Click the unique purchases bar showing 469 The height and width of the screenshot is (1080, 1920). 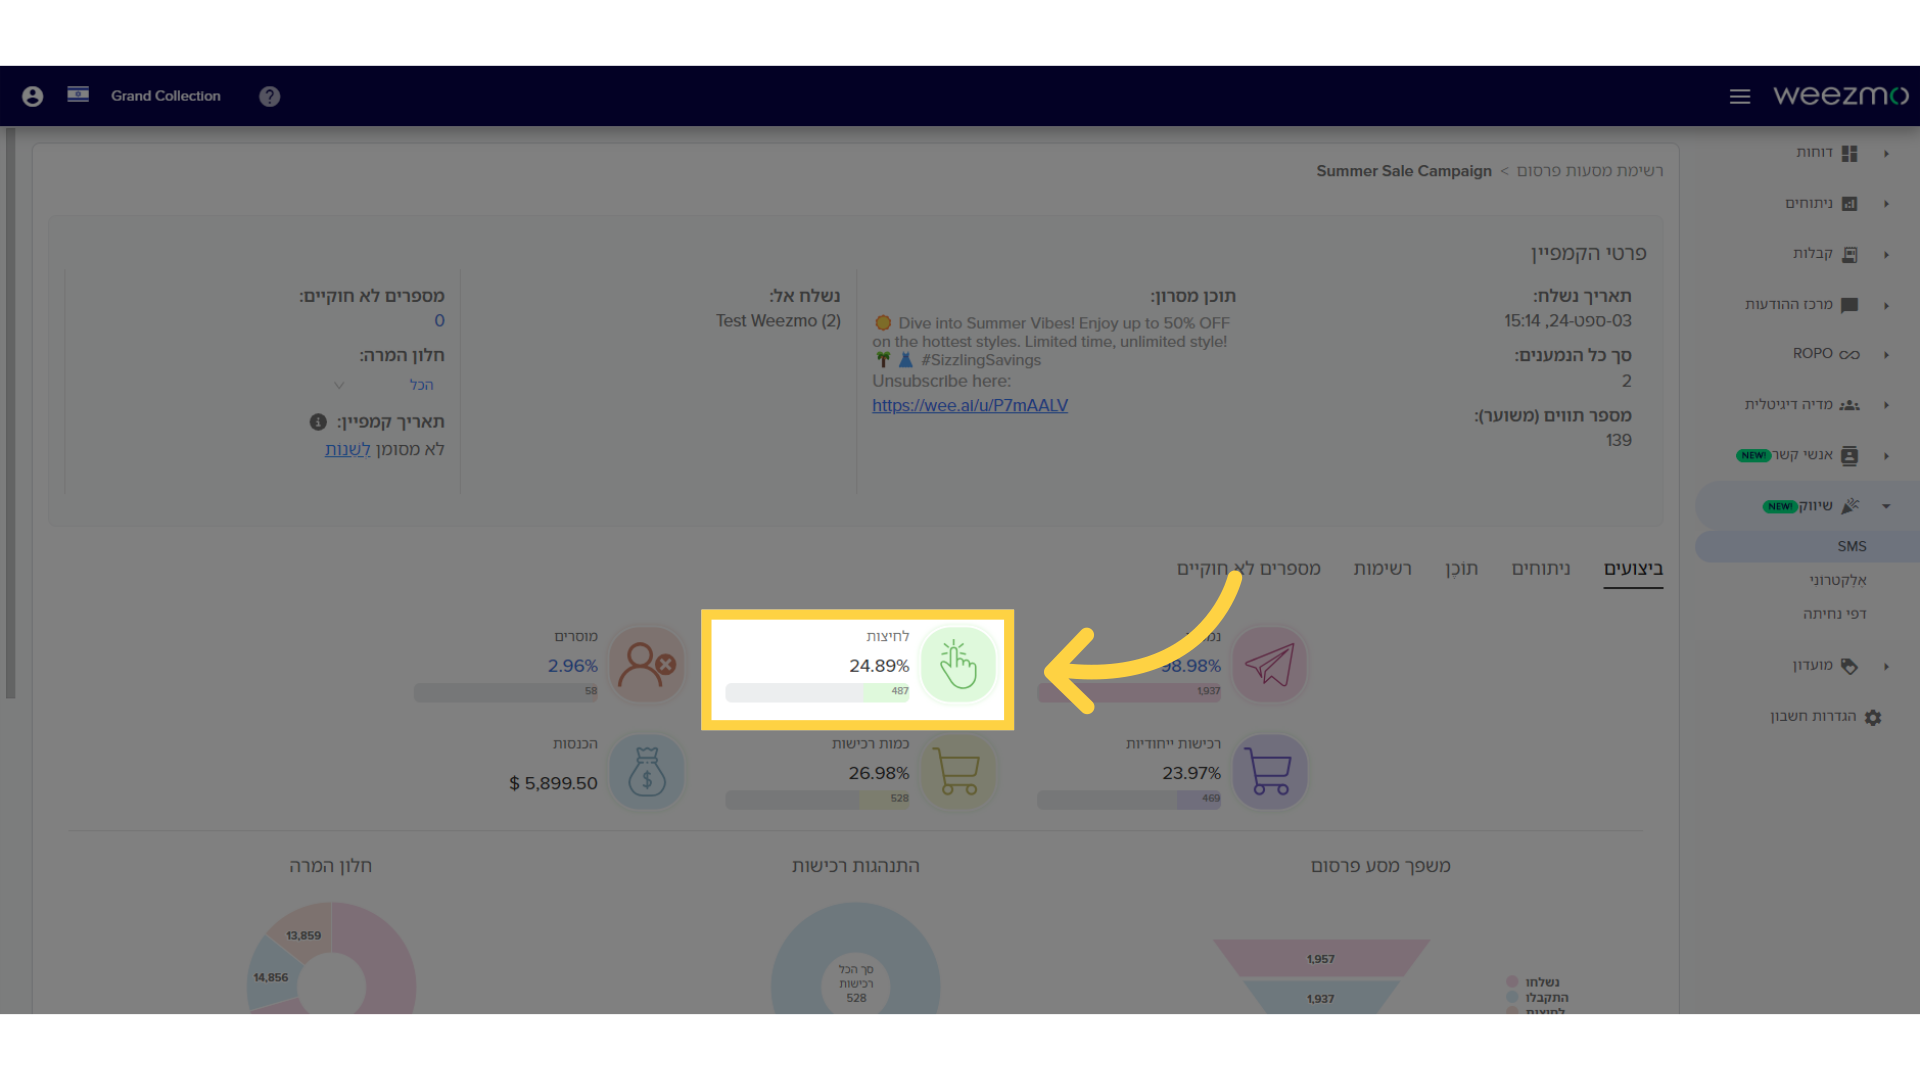click(1129, 799)
